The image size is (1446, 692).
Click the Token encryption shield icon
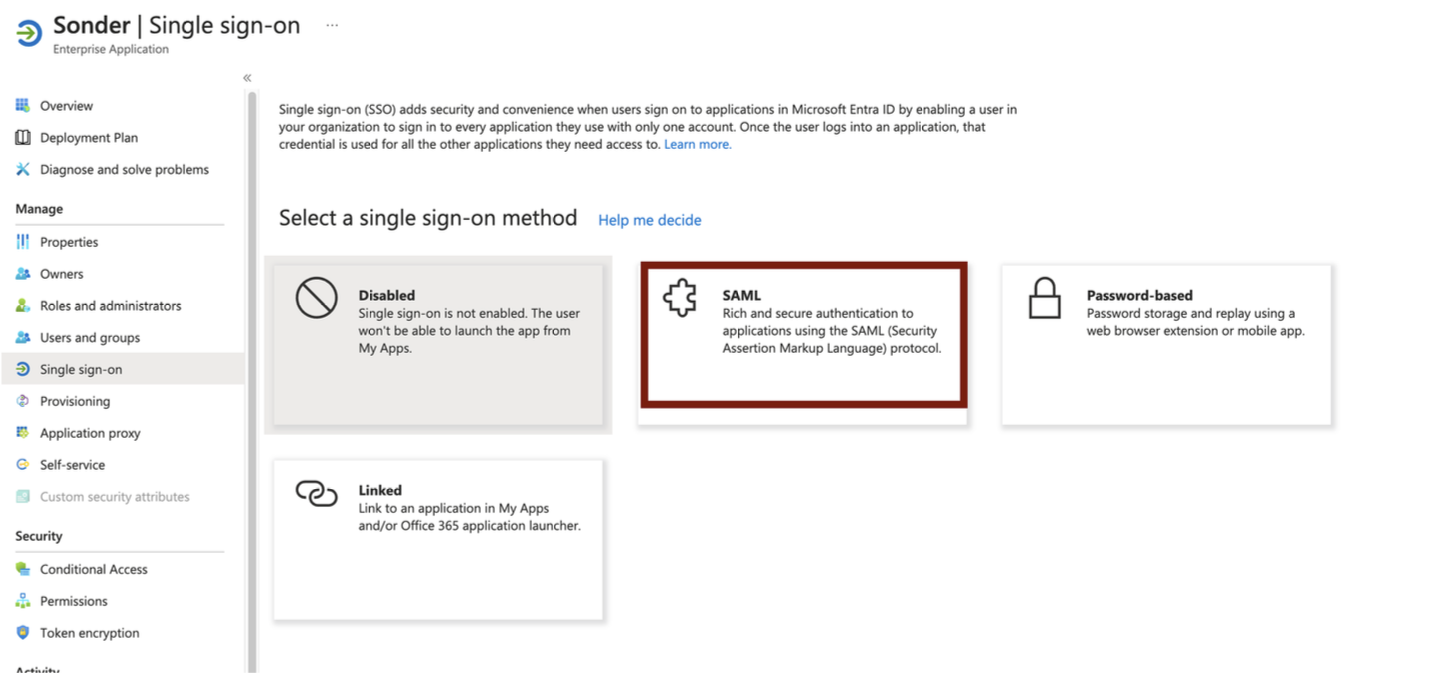point(23,633)
